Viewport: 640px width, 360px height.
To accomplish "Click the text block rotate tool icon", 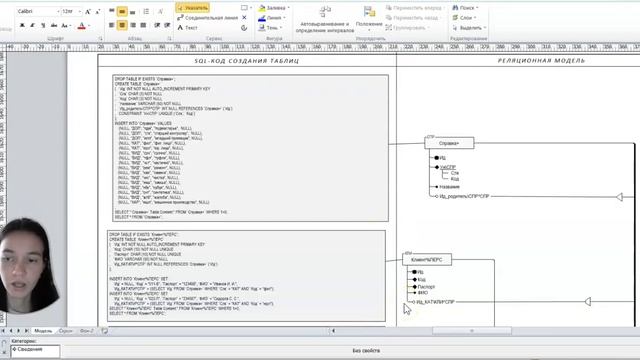I will [244, 28].
